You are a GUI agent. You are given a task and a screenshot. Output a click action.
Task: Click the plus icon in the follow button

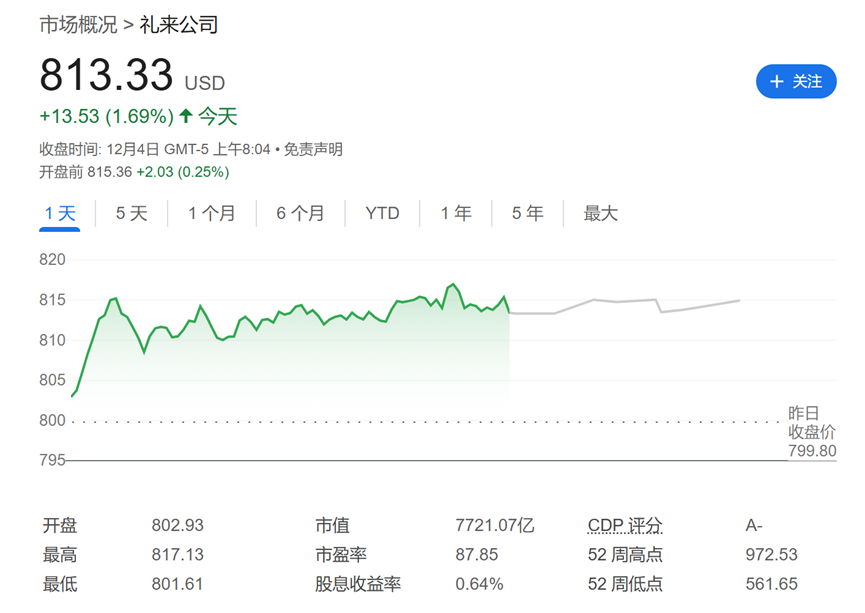click(x=776, y=82)
